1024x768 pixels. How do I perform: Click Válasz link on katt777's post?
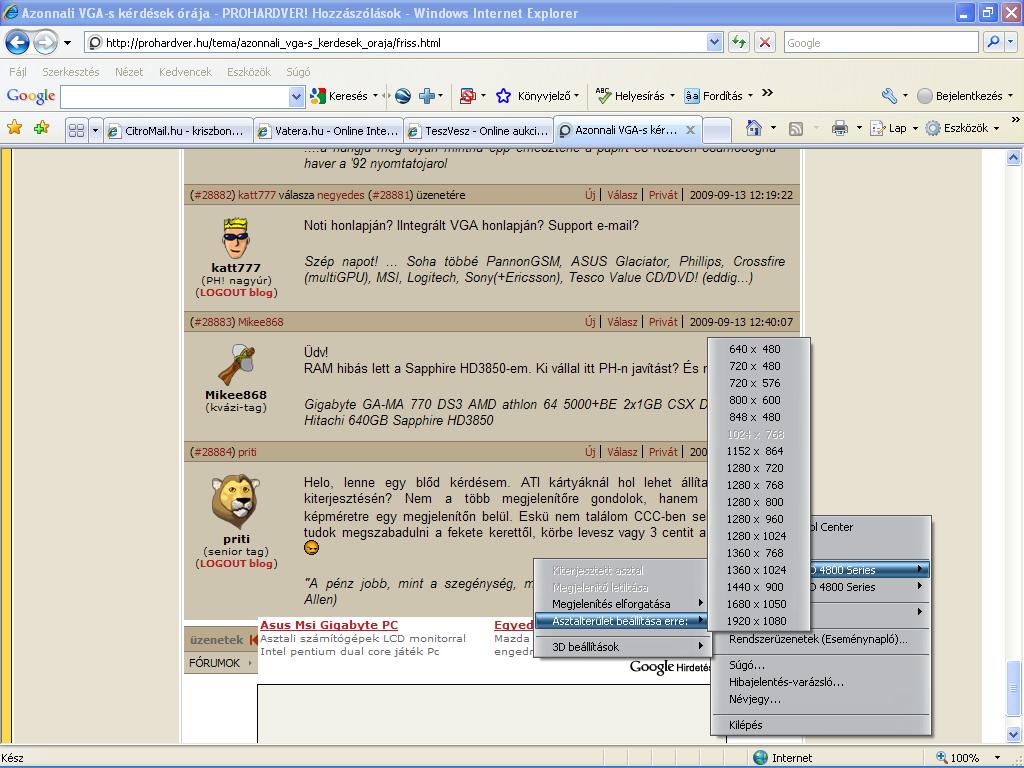(x=622, y=195)
